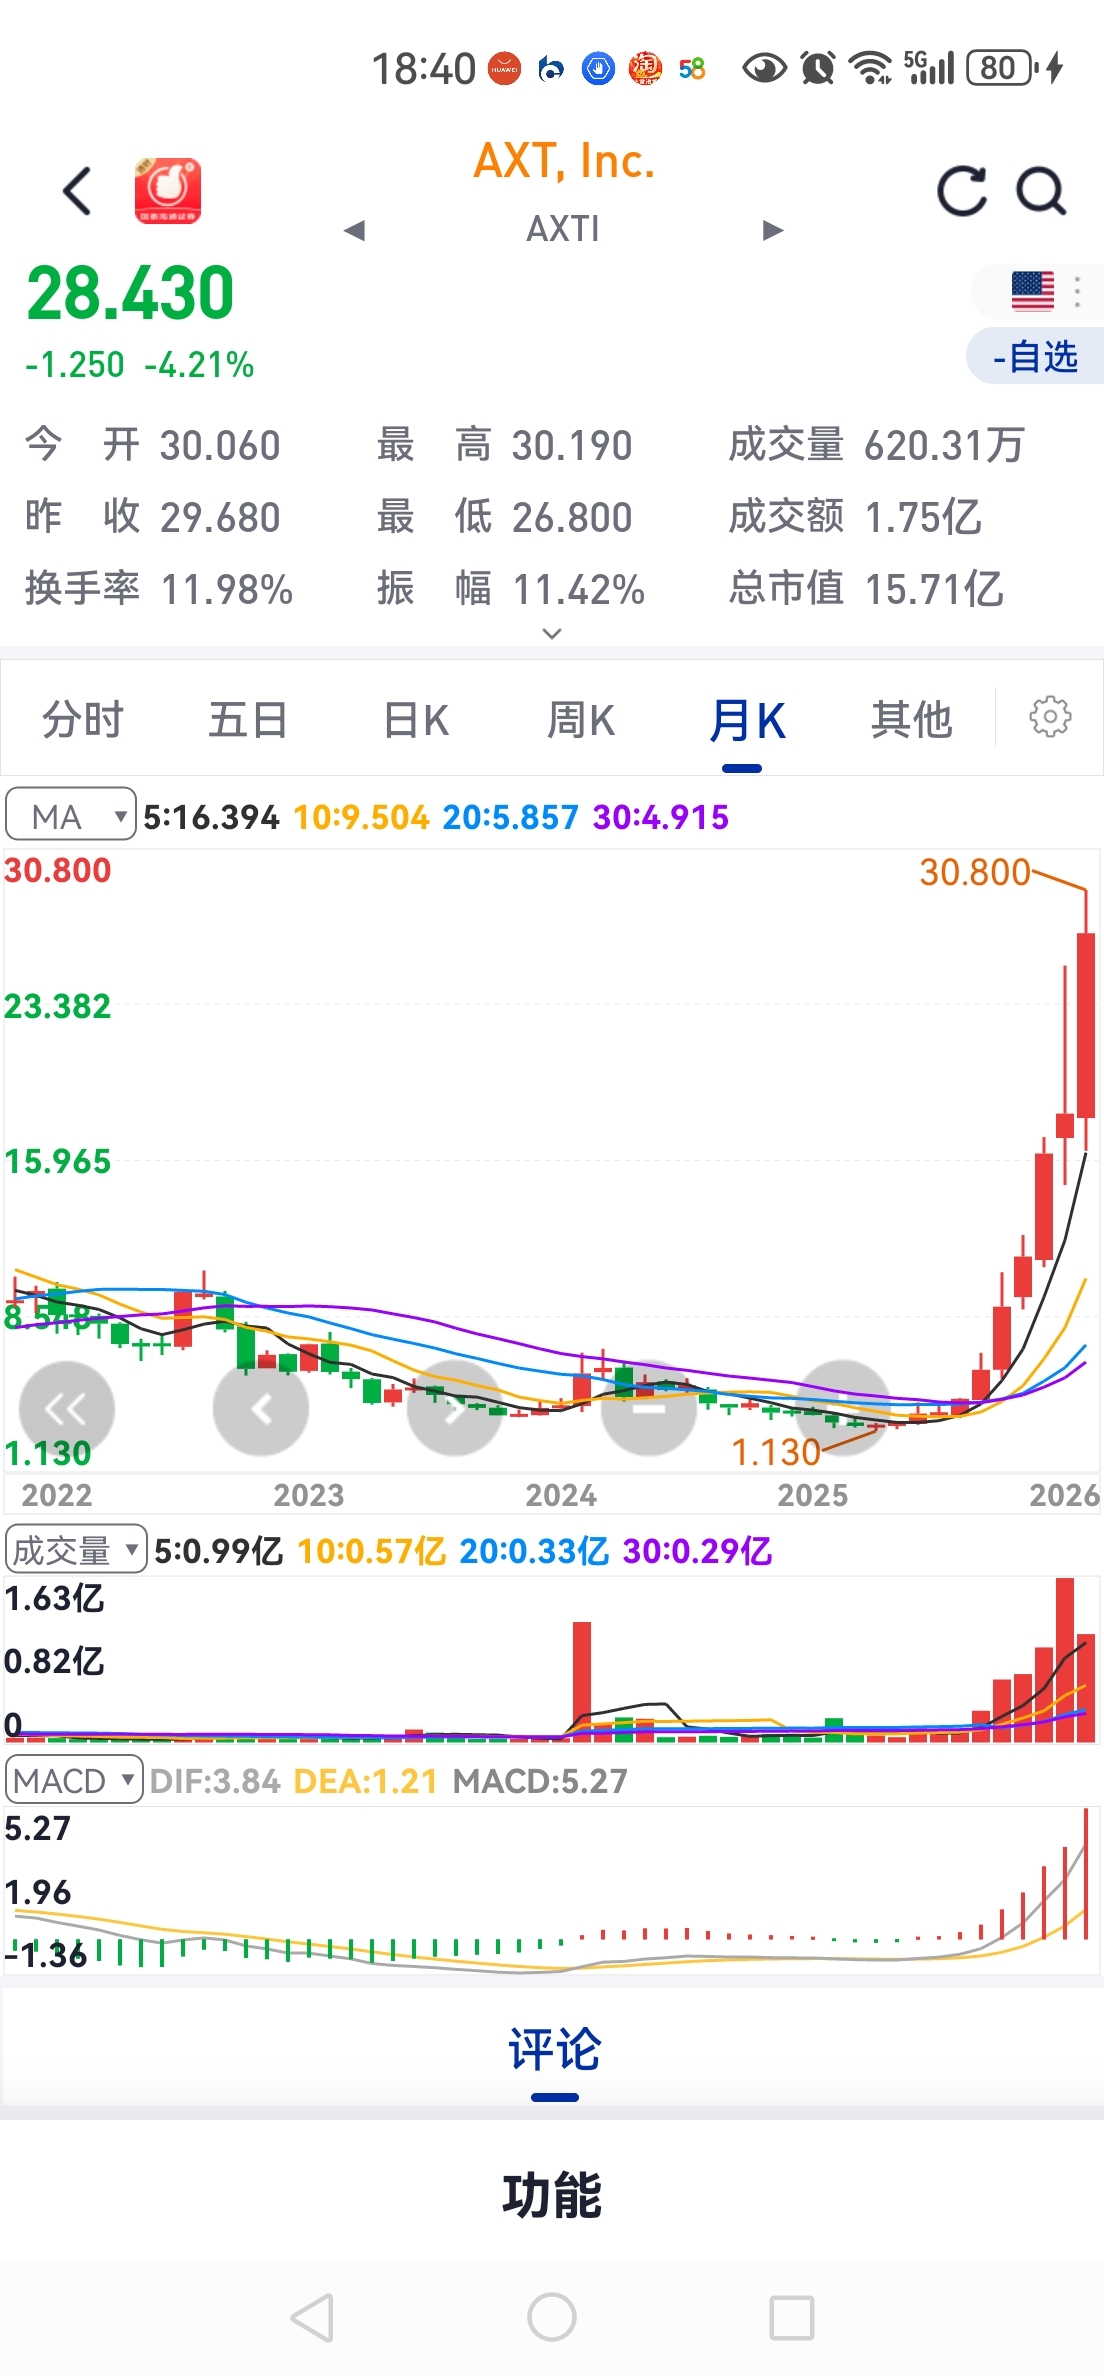This screenshot has width=1104, height=2376.
Task: Move chart right with right-arrow button
Action: point(455,1408)
